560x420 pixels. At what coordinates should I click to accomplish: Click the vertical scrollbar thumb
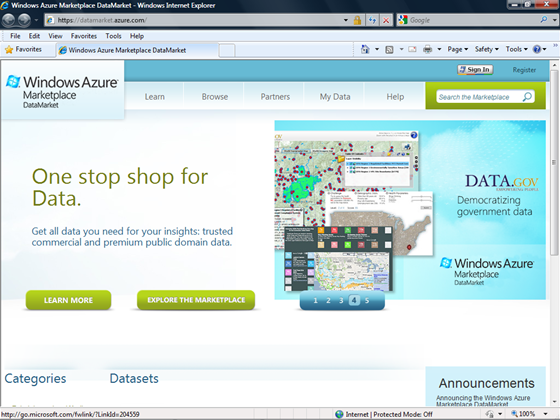(554, 162)
